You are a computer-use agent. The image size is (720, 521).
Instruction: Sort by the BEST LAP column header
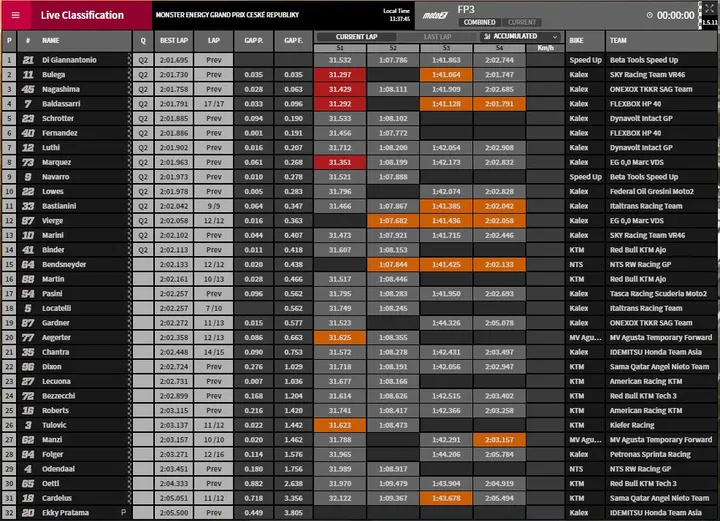pyautogui.click(x=174, y=40)
